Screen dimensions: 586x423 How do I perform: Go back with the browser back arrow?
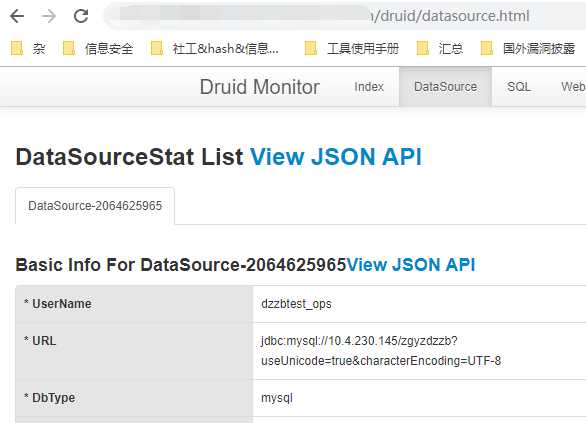[17, 16]
